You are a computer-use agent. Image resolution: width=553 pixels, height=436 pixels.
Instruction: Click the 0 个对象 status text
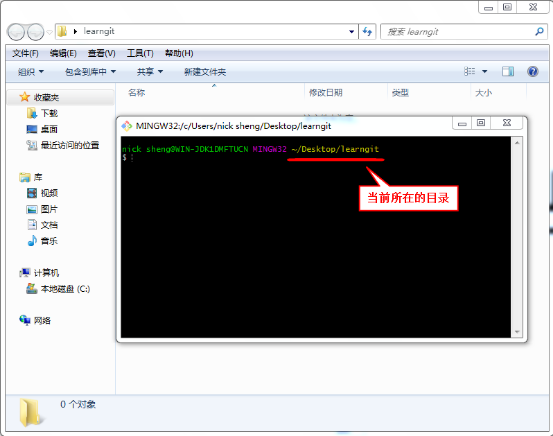click(78, 404)
